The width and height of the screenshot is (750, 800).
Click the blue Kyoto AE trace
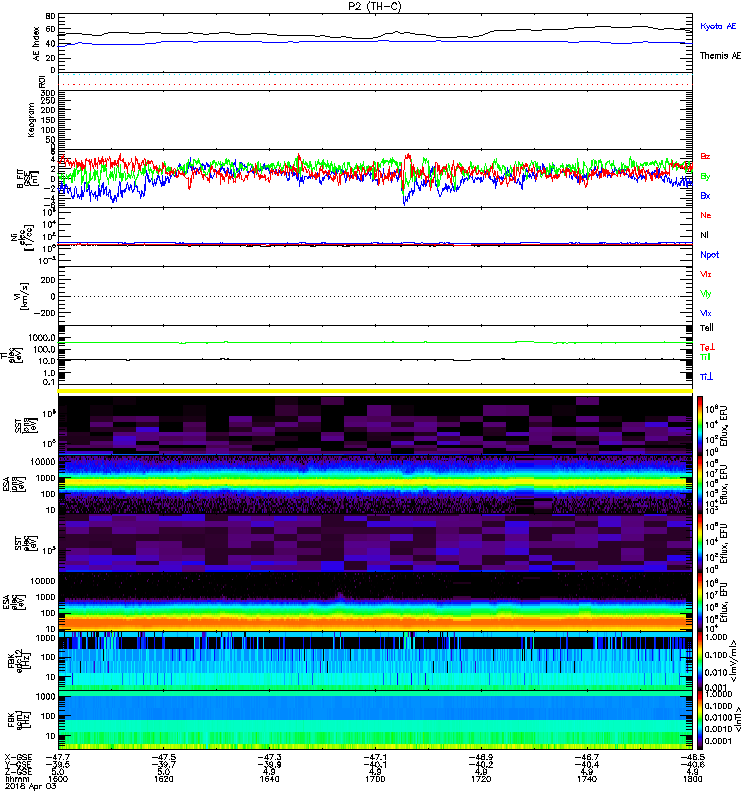point(375,41)
